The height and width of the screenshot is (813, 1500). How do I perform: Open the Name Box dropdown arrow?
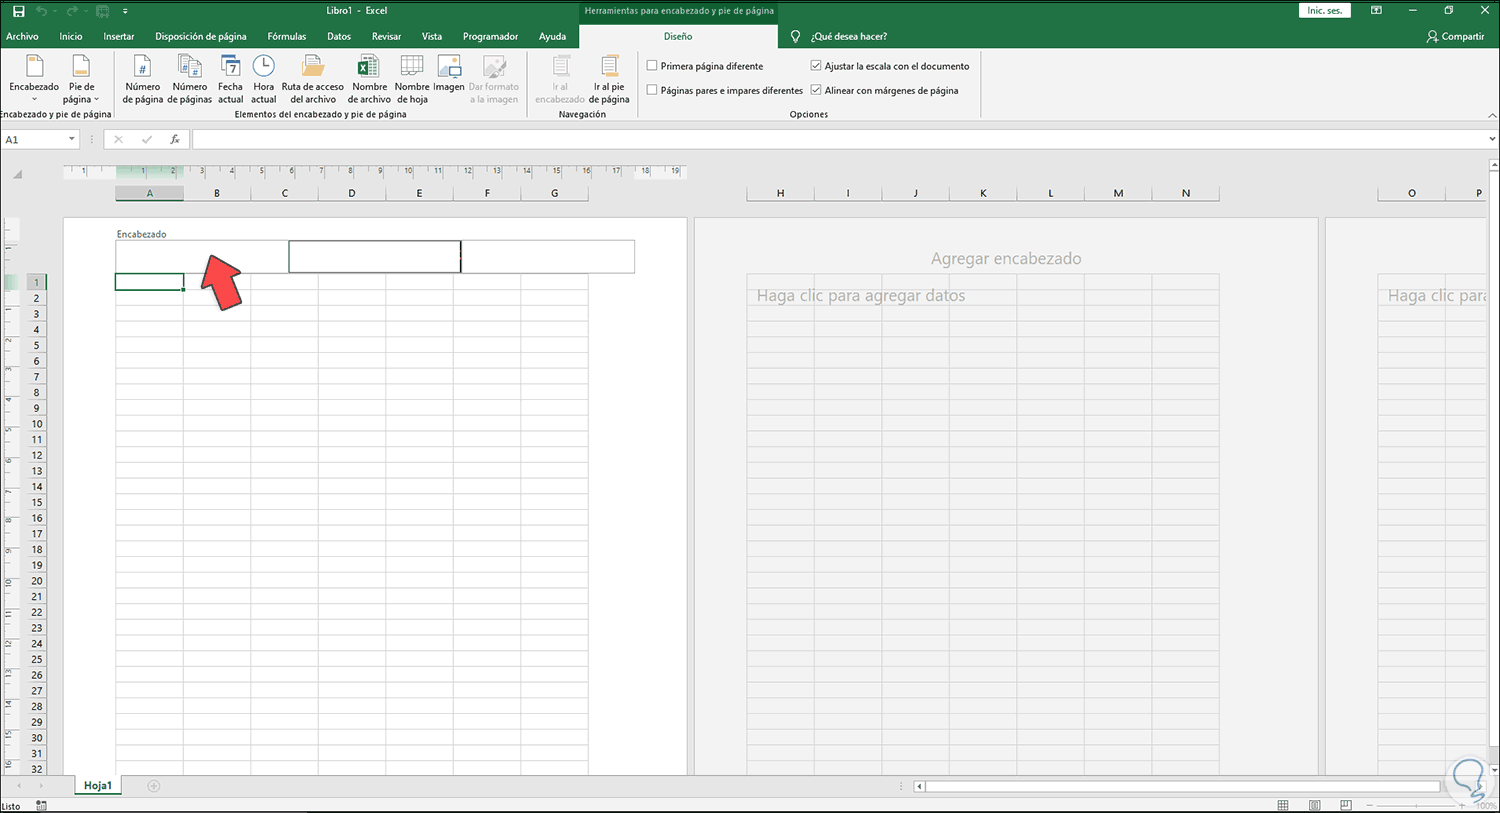[72, 140]
